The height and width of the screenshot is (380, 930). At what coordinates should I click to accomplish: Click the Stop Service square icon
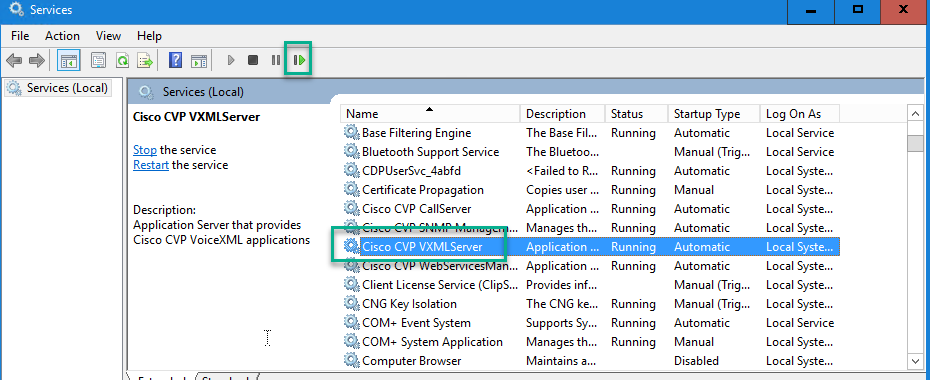(253, 60)
